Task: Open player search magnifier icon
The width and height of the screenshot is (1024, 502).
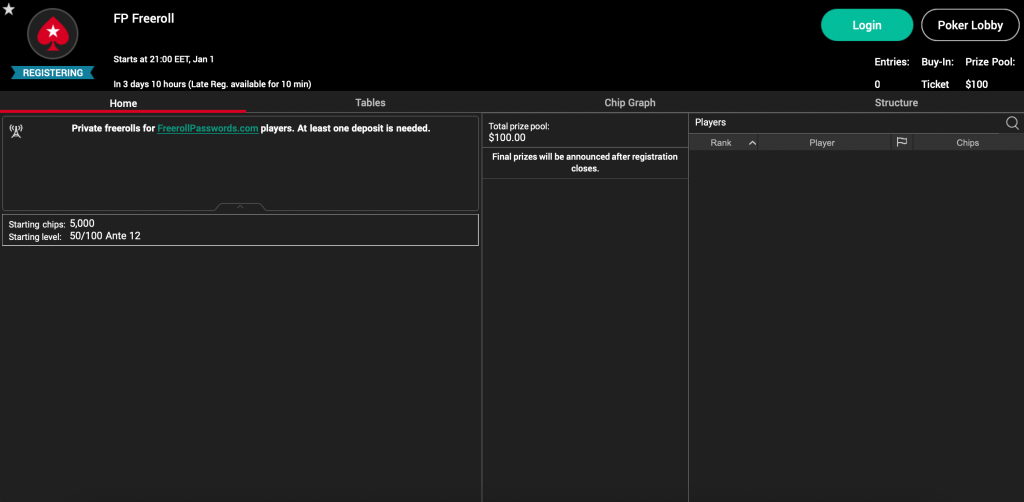Action: [x=1012, y=123]
